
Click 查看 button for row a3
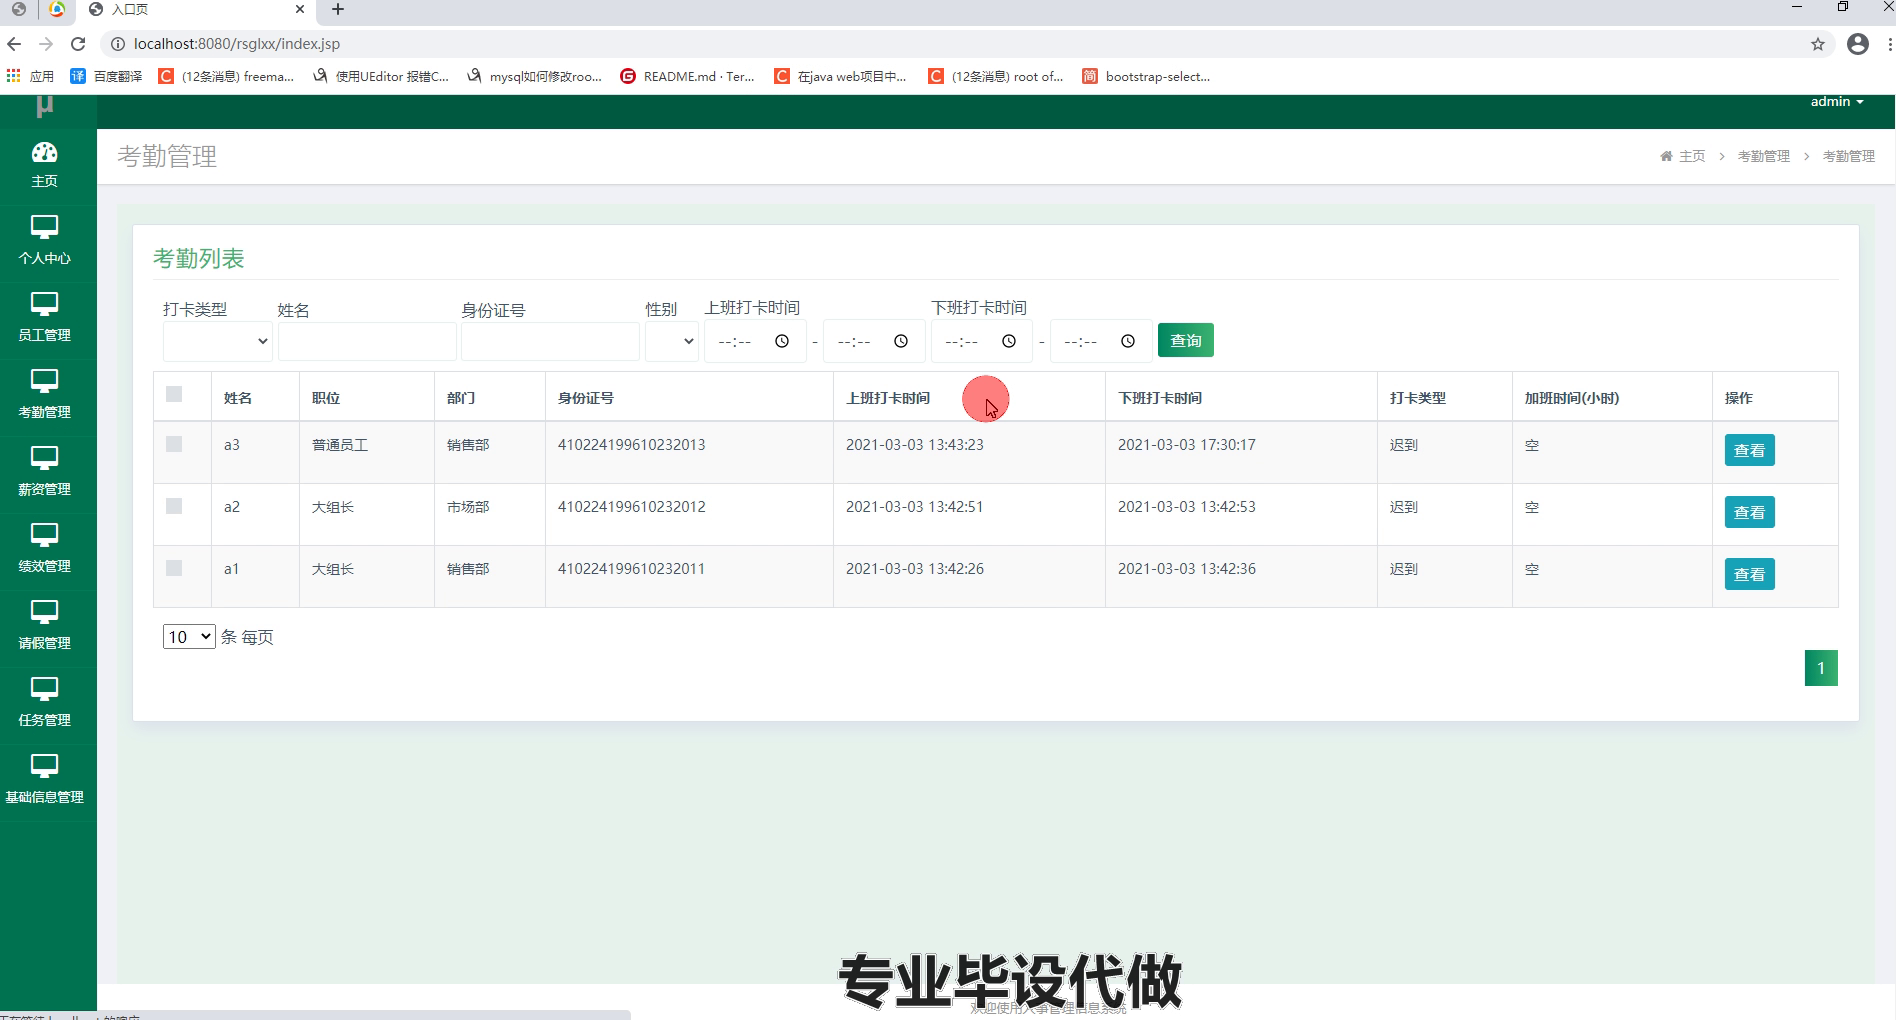pos(1749,450)
